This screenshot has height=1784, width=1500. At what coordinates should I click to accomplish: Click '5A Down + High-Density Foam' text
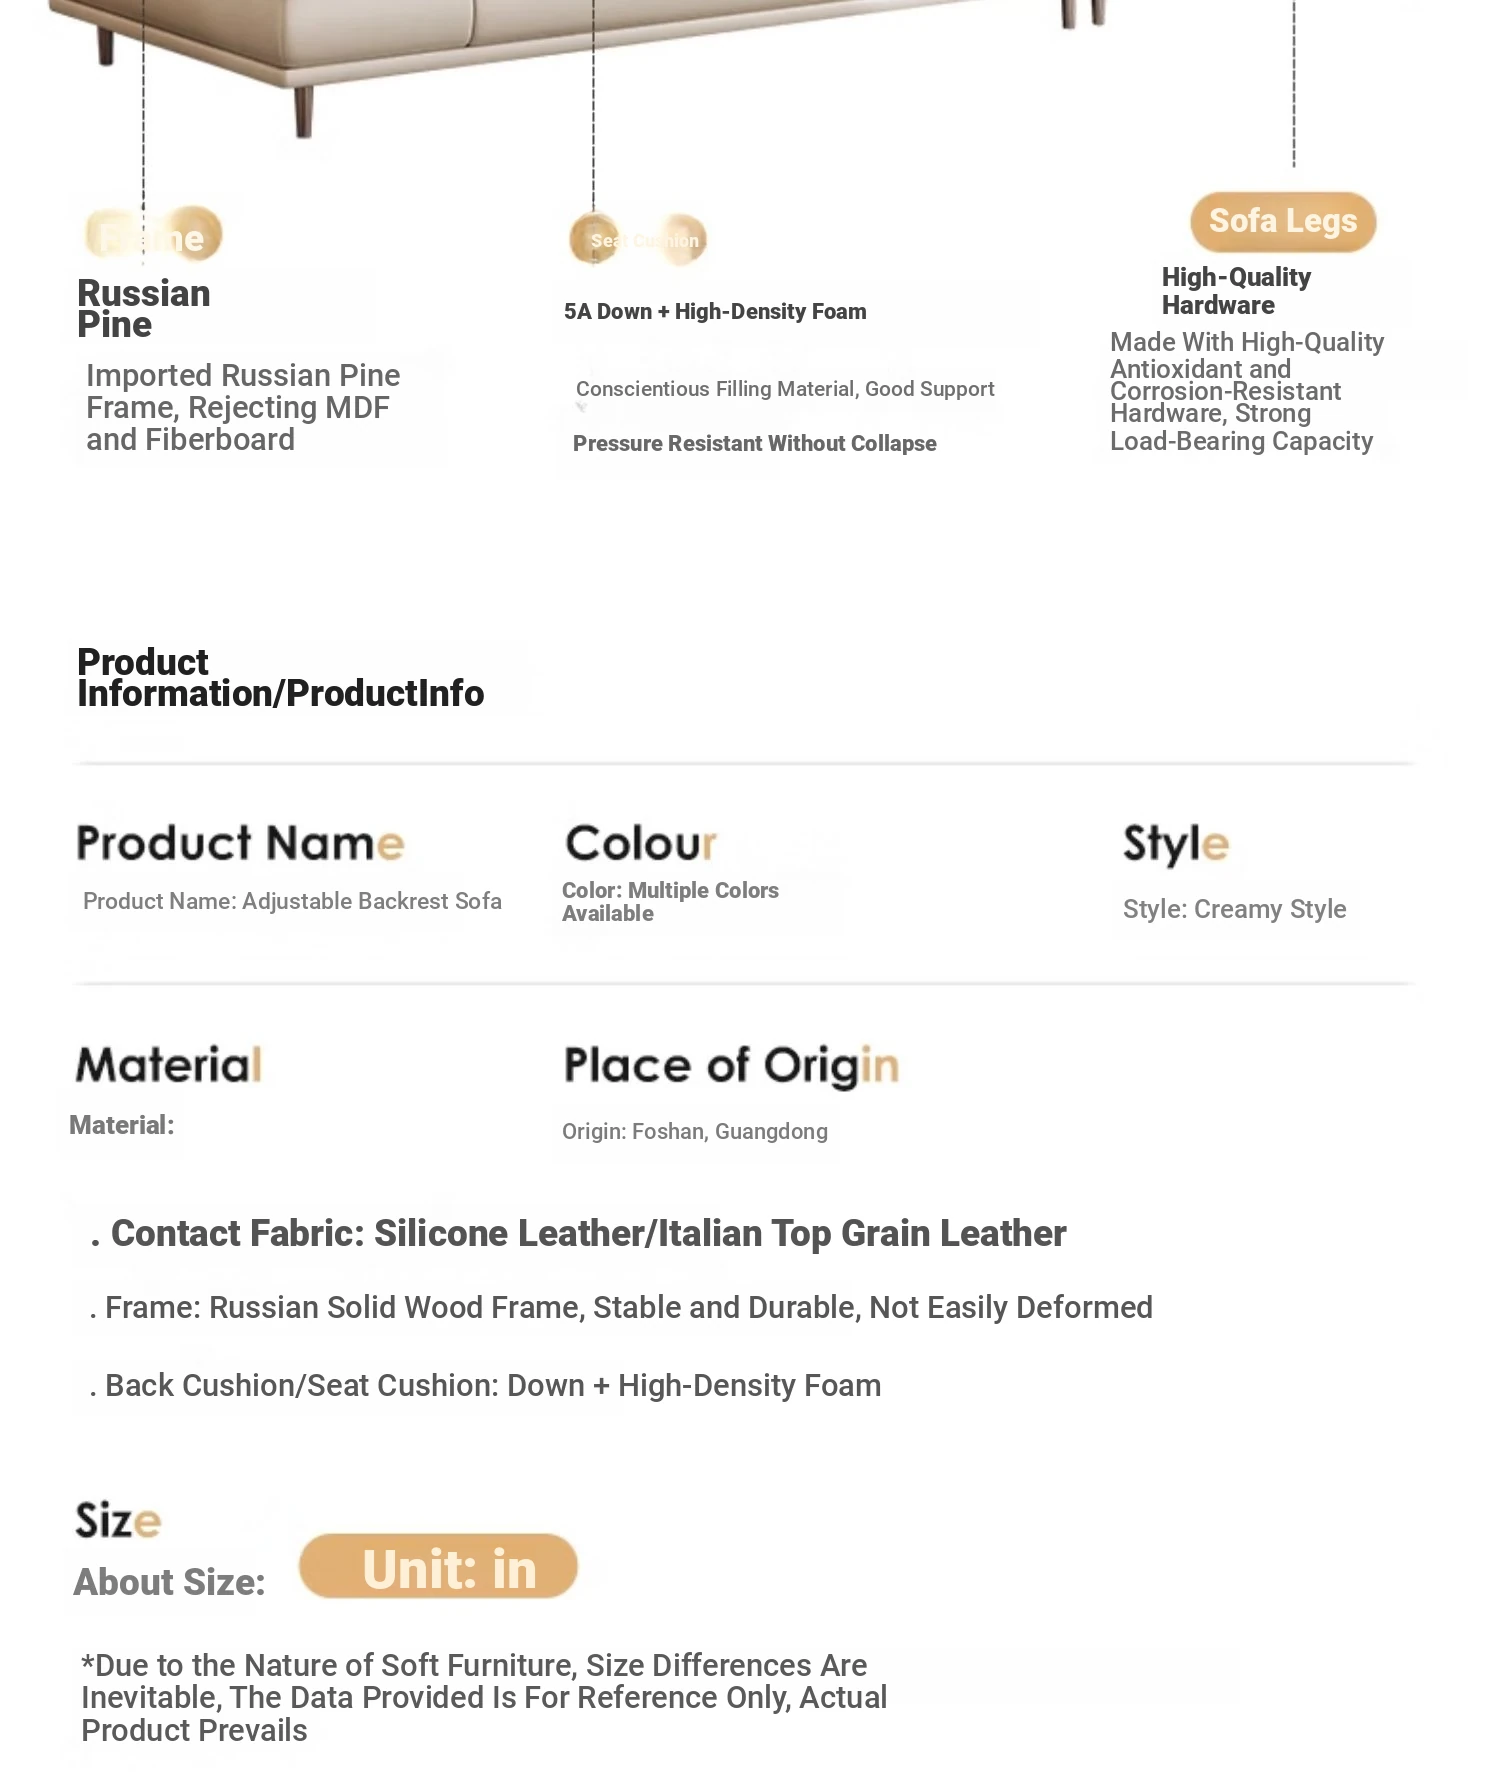(715, 311)
